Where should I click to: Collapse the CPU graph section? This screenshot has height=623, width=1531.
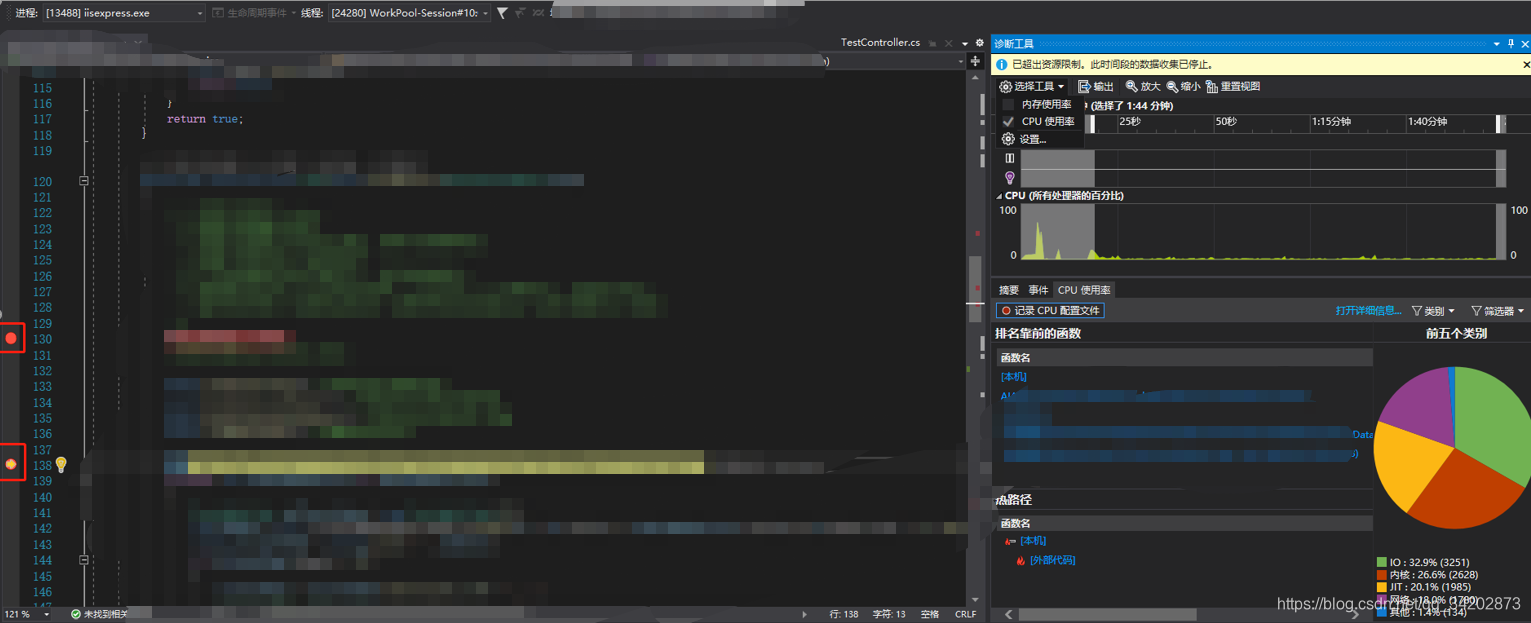pos(999,196)
